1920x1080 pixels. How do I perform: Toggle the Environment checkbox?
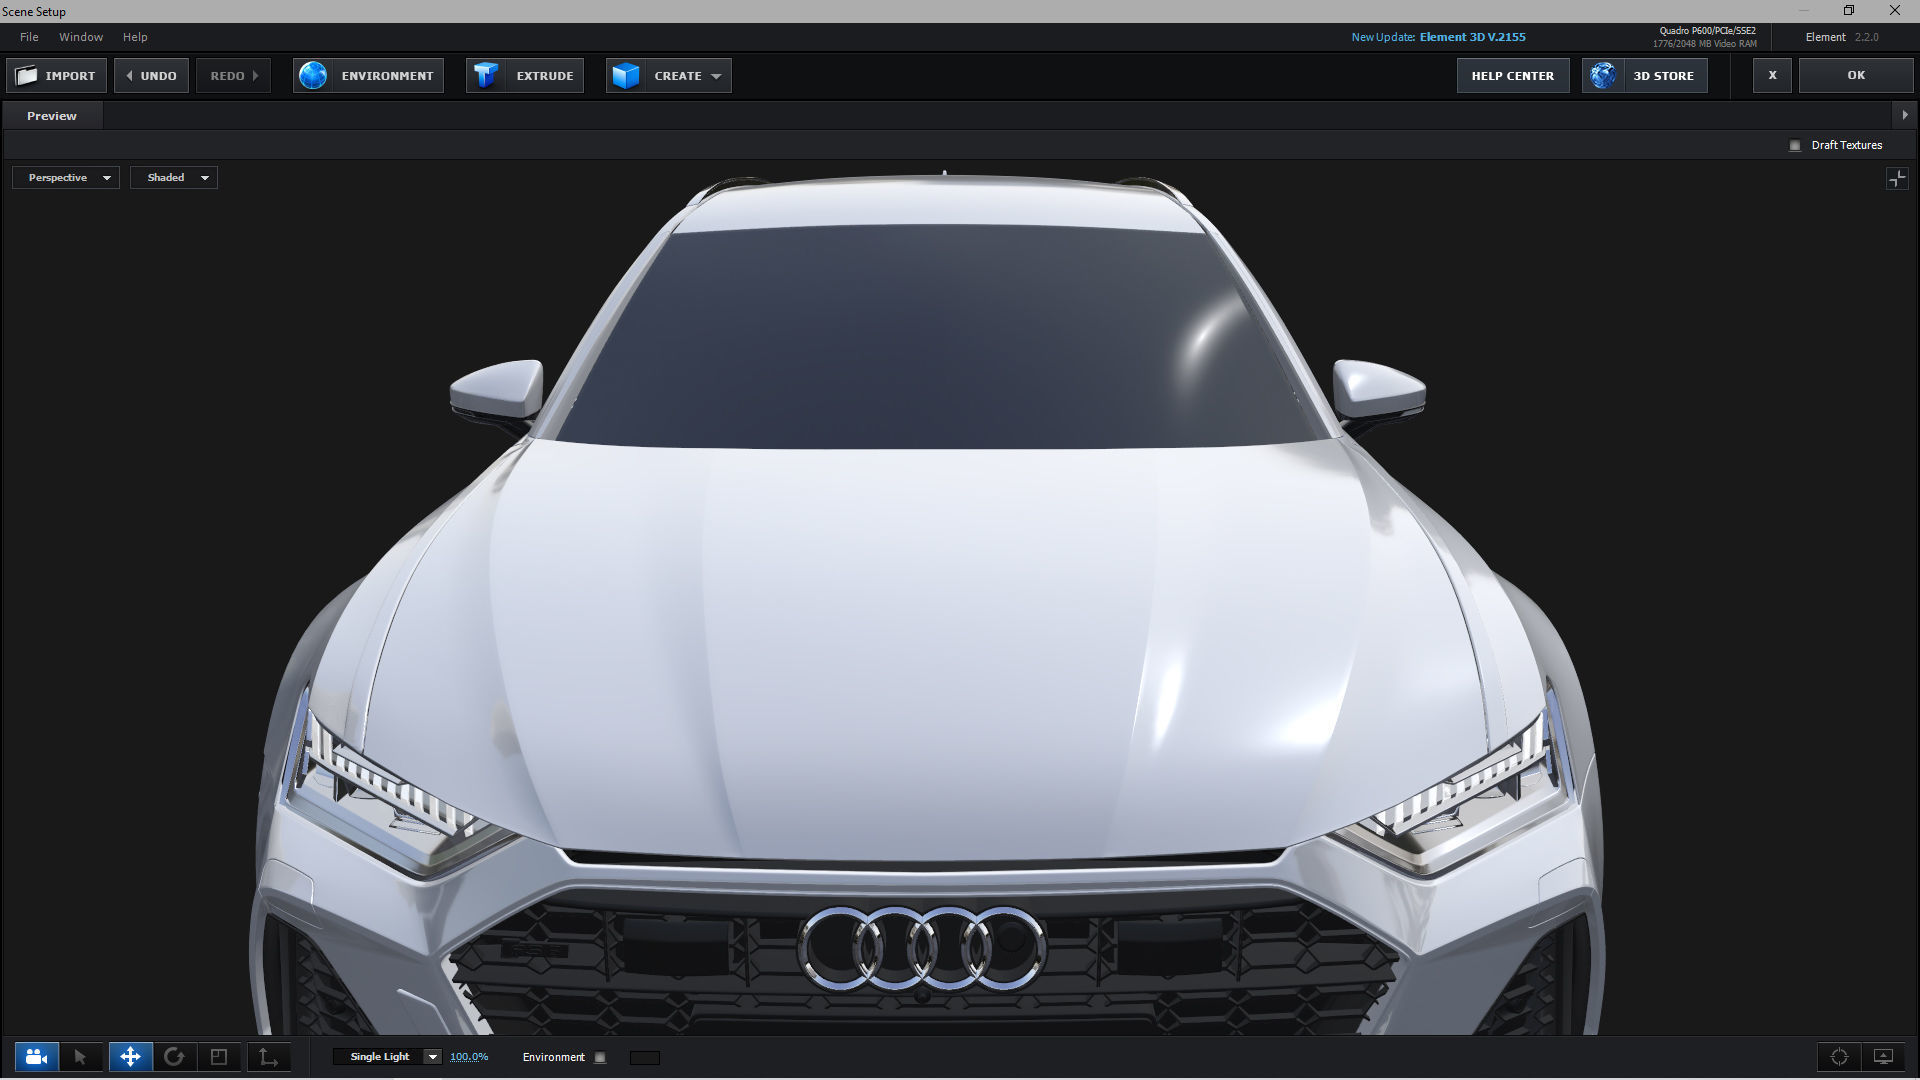[600, 1057]
